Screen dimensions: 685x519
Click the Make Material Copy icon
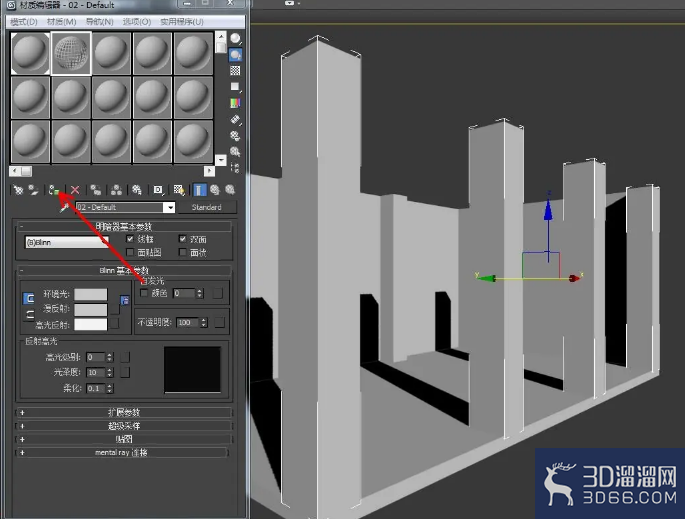coord(96,190)
